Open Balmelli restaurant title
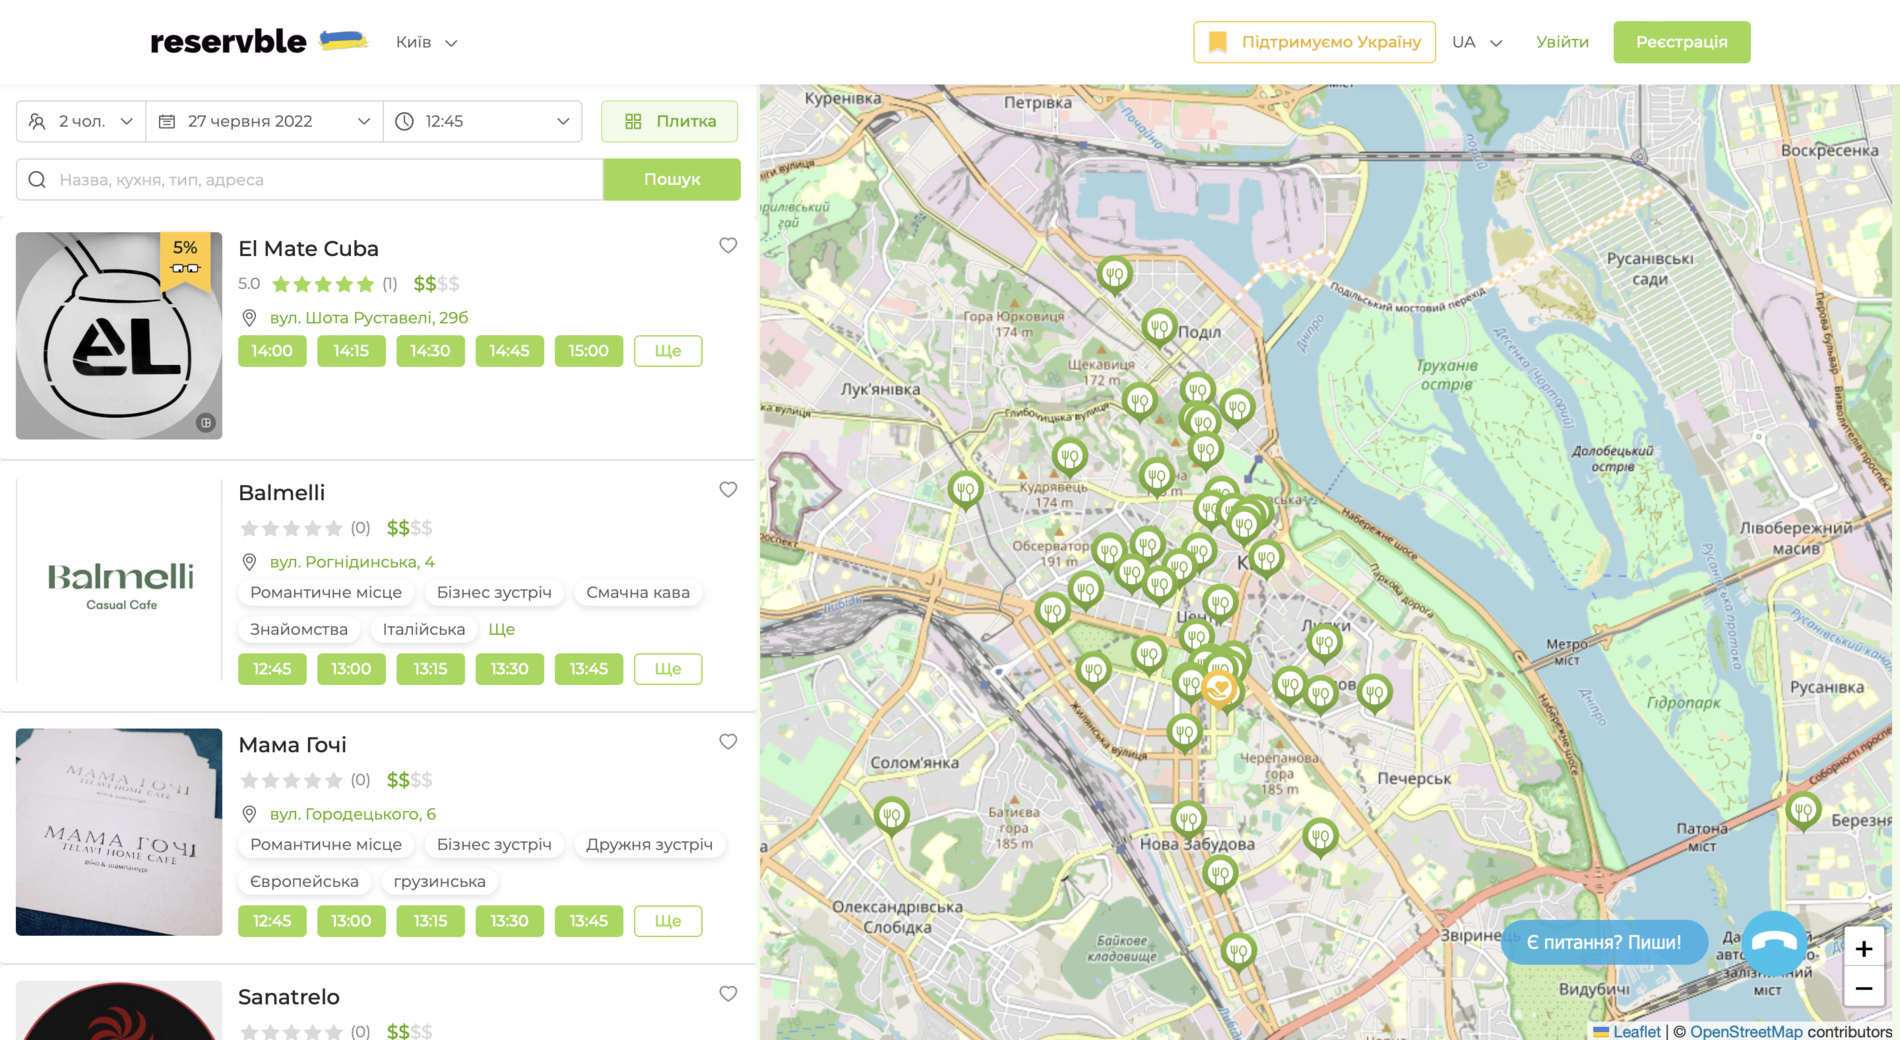 281,492
